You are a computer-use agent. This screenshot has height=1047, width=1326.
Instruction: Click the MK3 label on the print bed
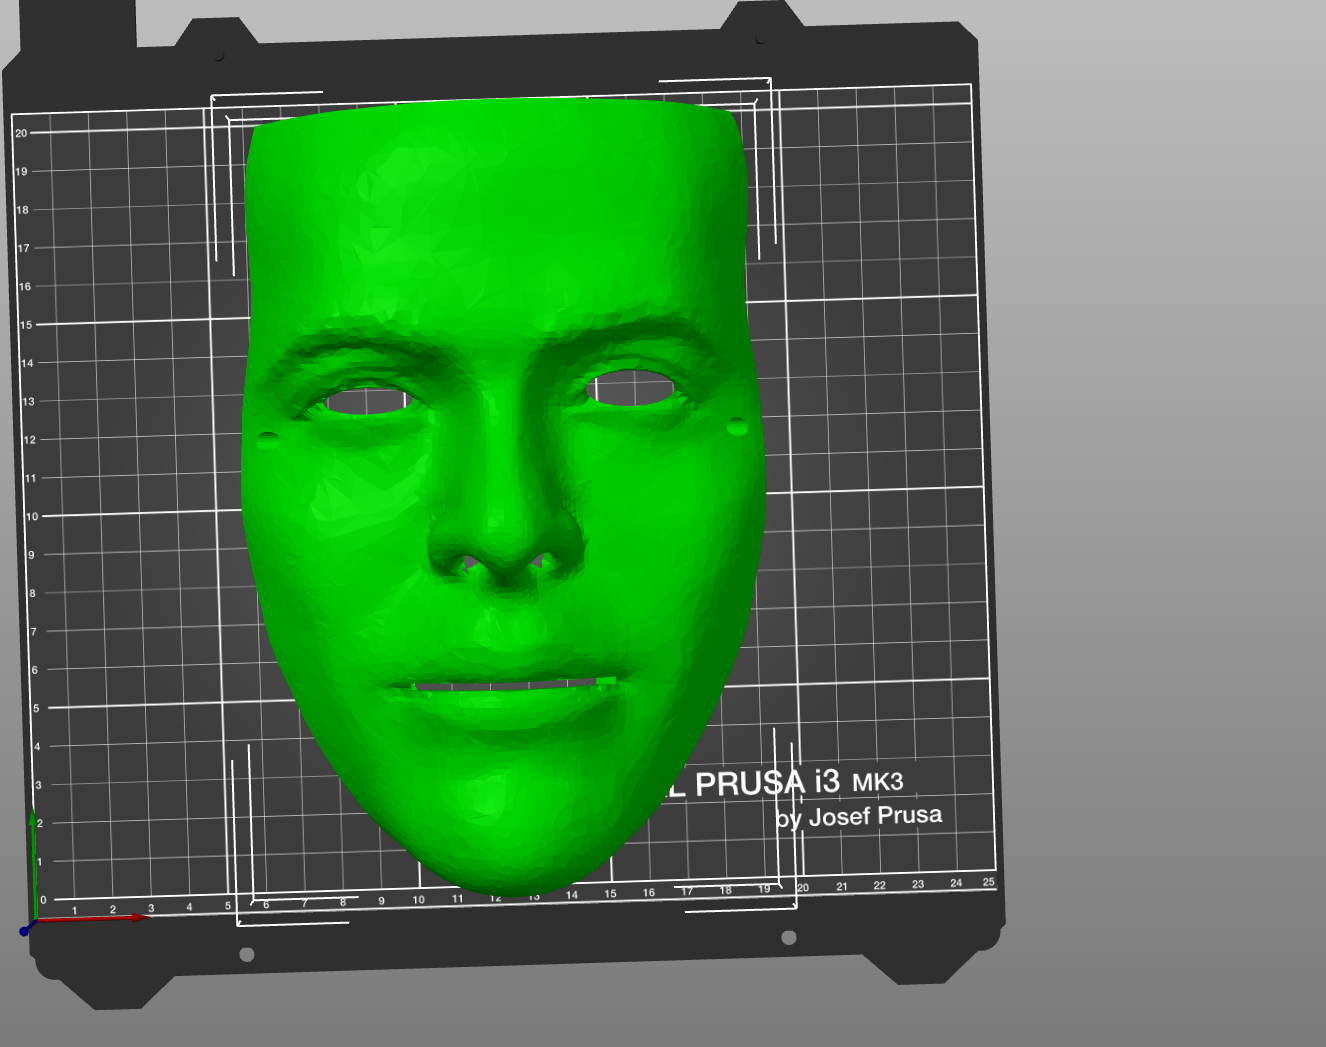coord(877,782)
